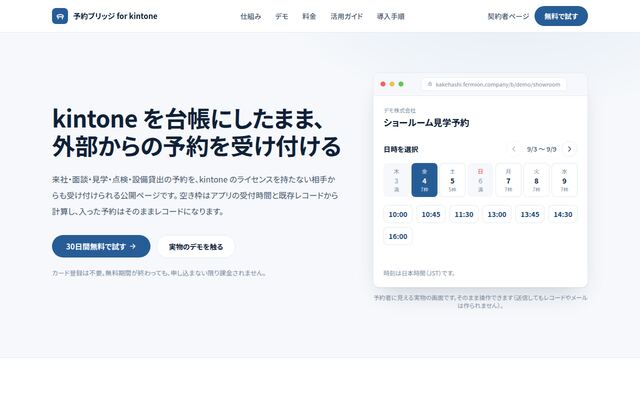This screenshot has height=400, width=640.
Task: Go to next week with right chevron
Action: tap(570, 149)
